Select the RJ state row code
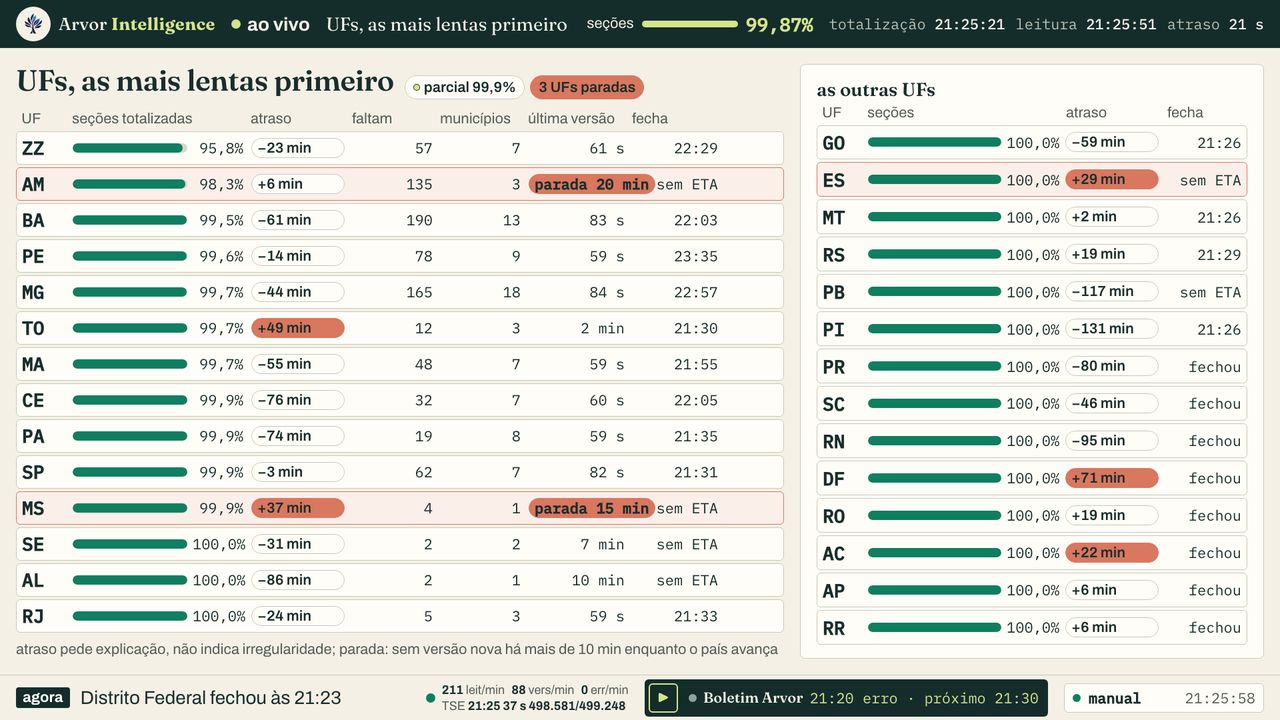Viewport: 1280px width, 720px height. 33,616
